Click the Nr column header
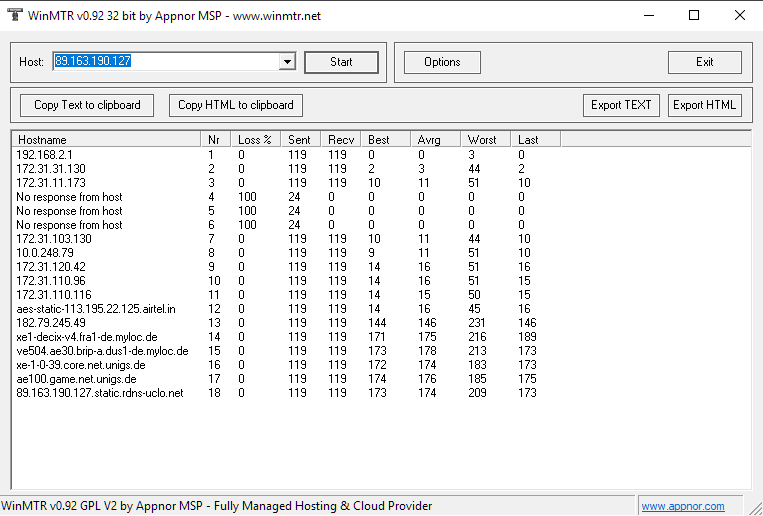Image resolution: width=763 pixels, height=516 pixels. coord(216,140)
